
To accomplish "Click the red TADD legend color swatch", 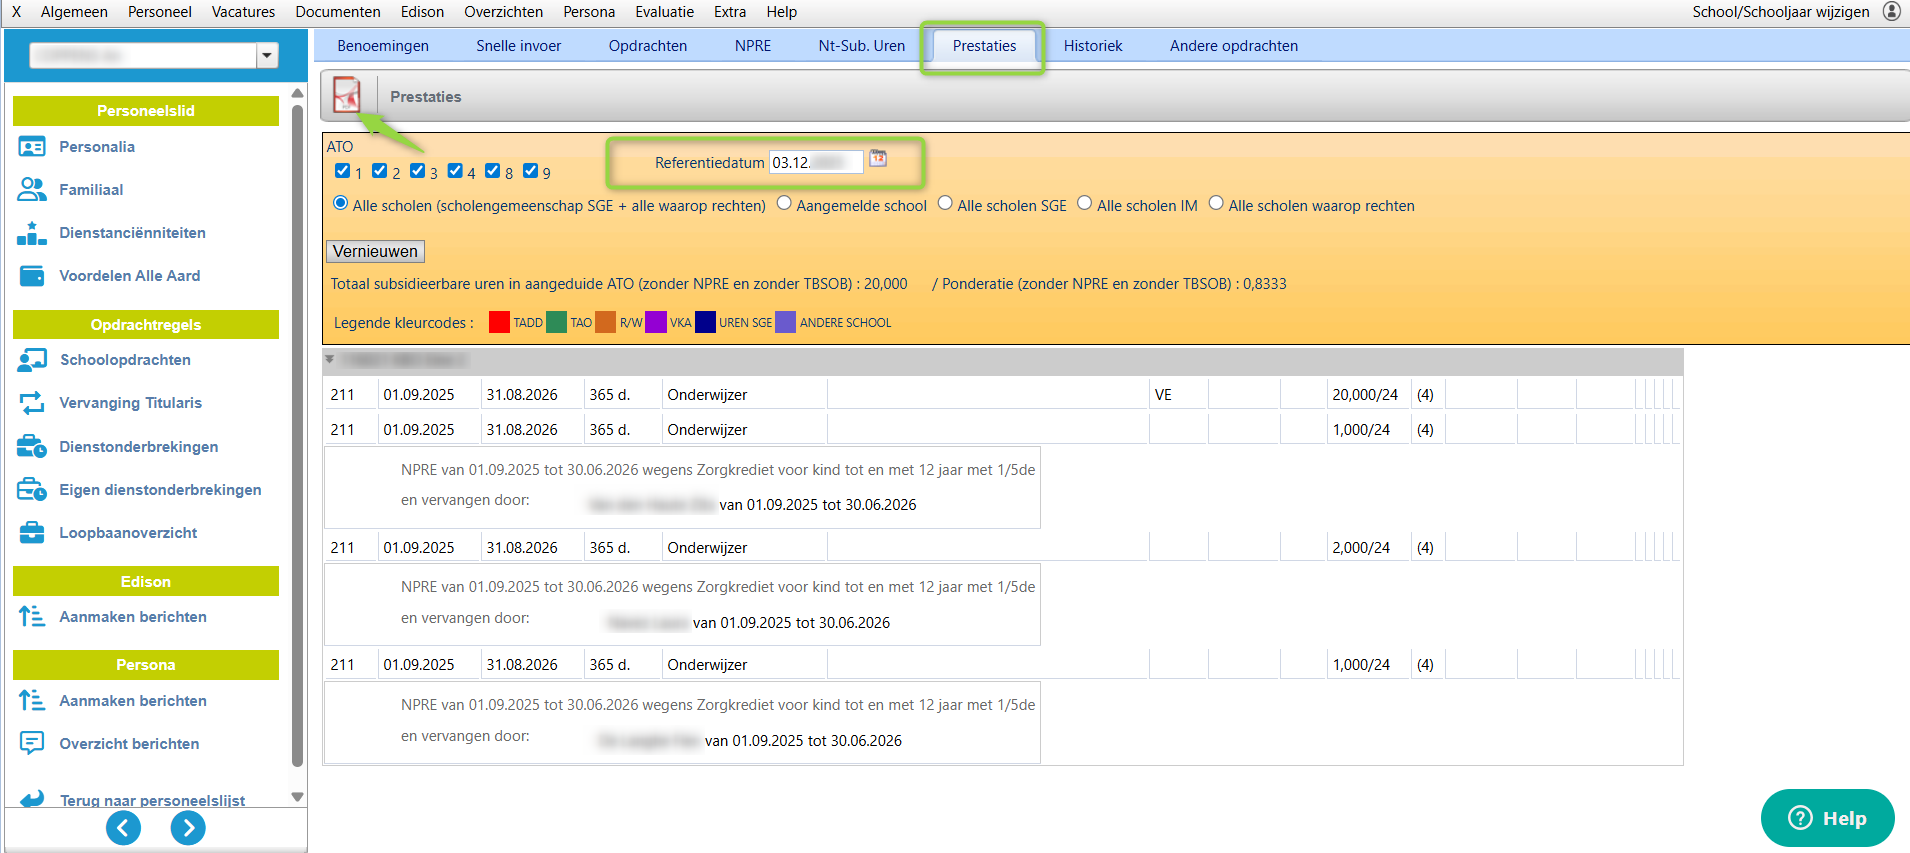I will [499, 322].
